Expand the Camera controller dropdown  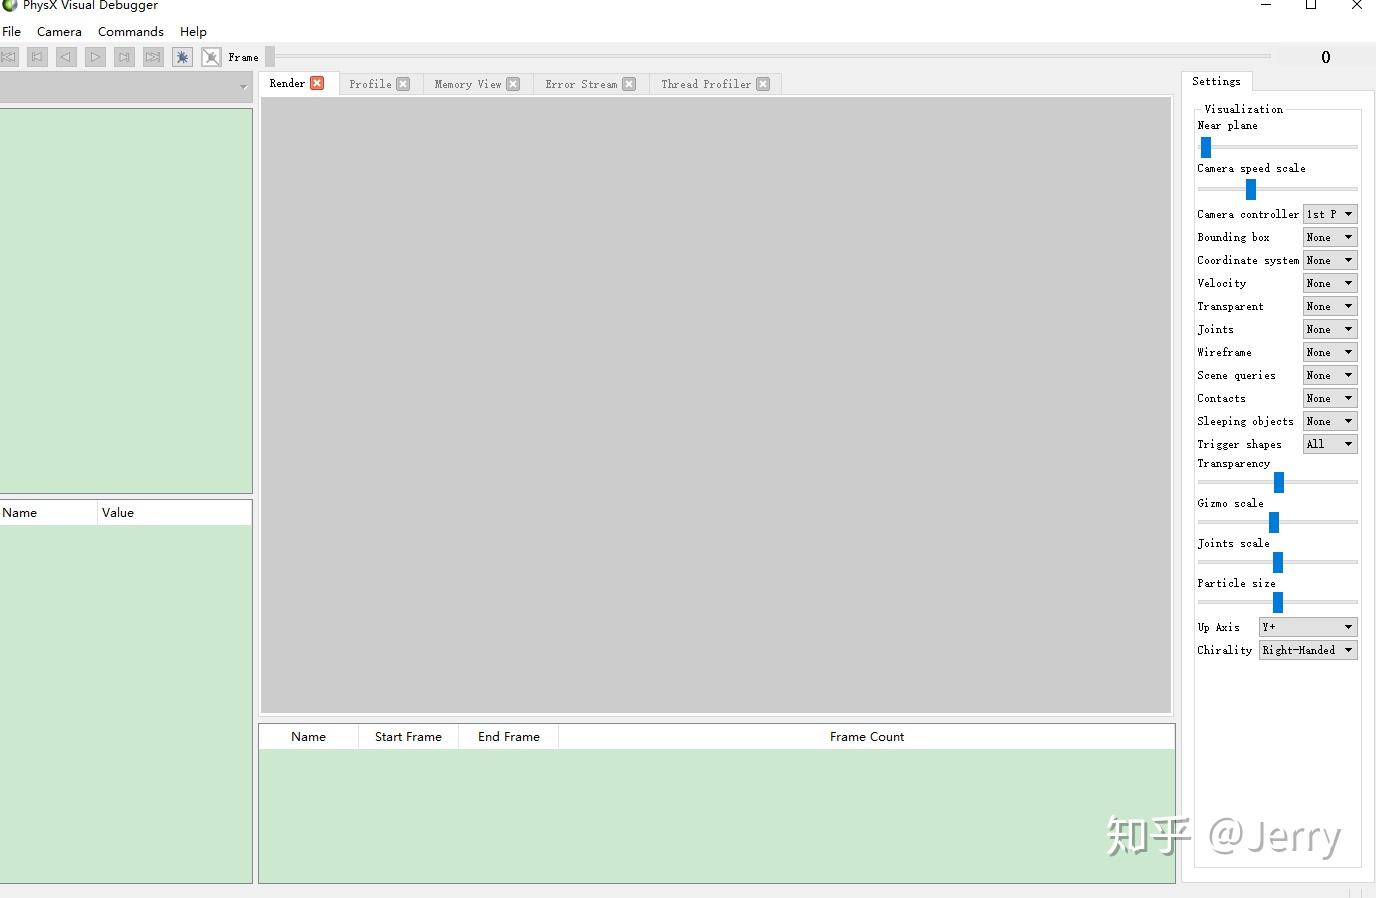(1330, 214)
